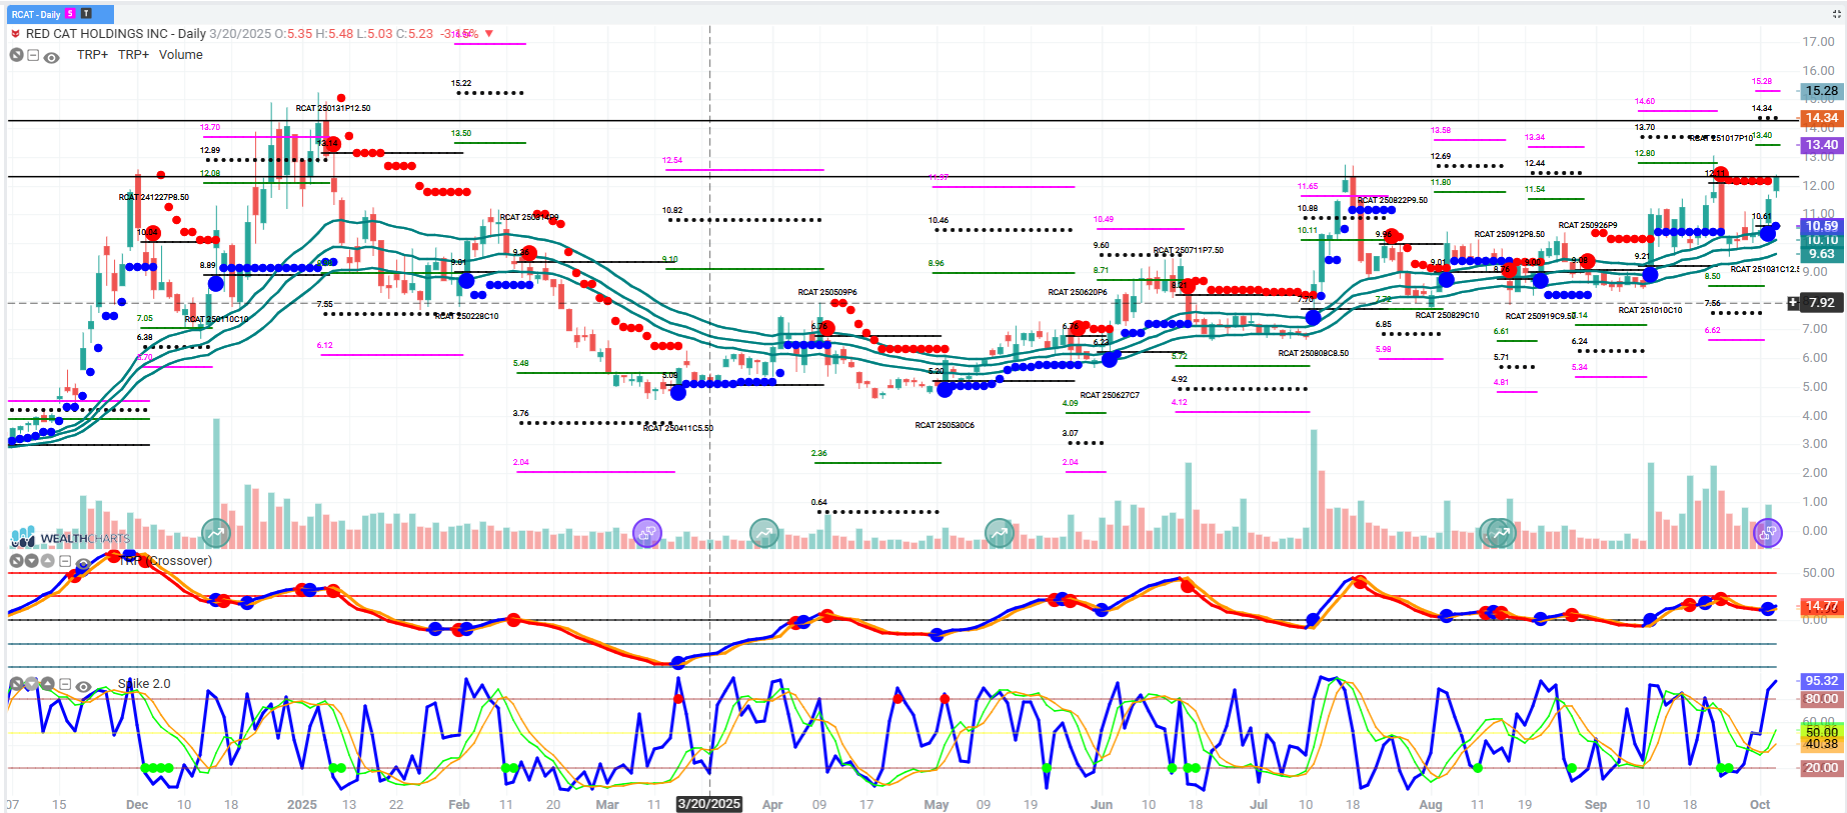Toggle visibility of main price chart indicators
This screenshot has width=1847, height=813.
(x=52, y=57)
